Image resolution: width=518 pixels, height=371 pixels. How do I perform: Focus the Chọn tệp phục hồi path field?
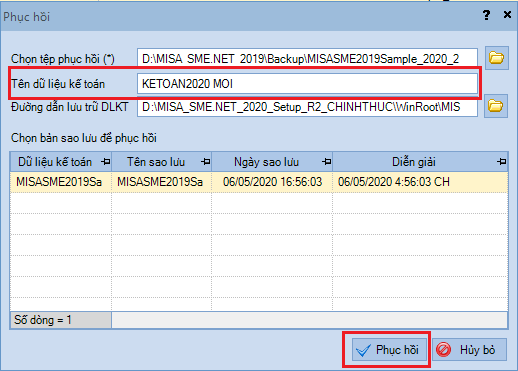[307, 59]
